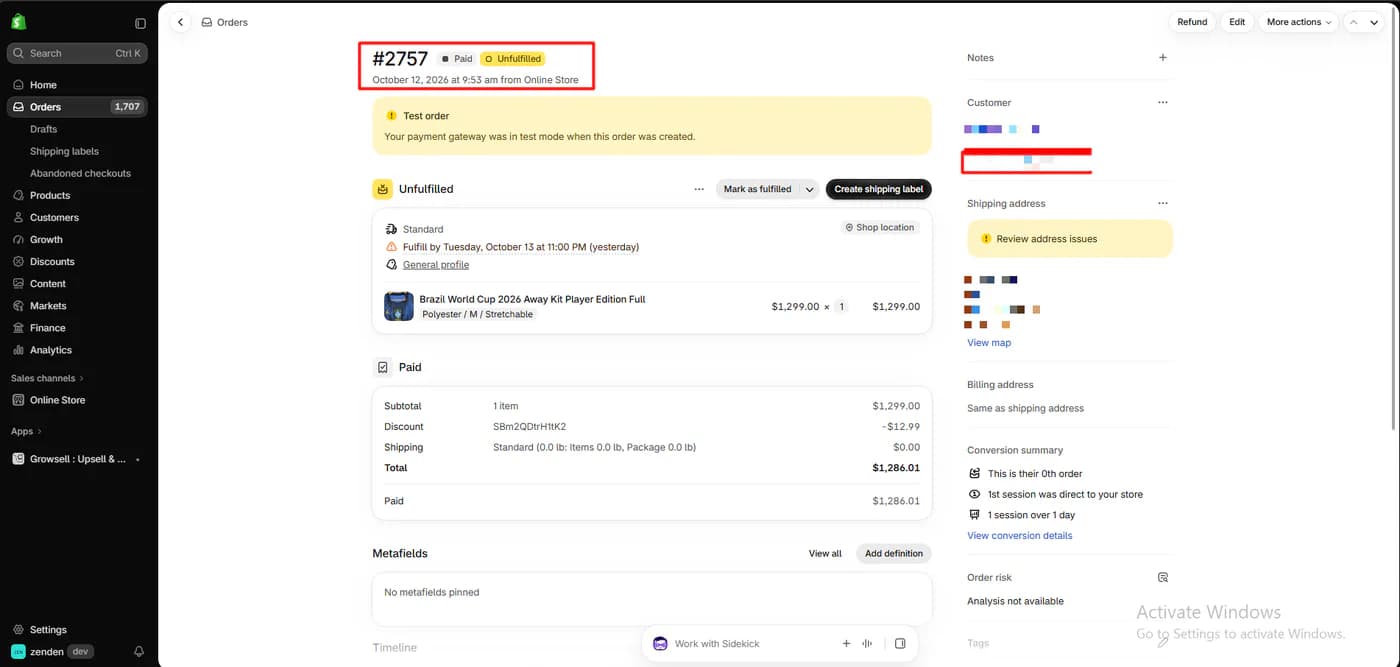Click the Orders 1,707 count badge
The image size is (1400, 667).
pos(127,107)
